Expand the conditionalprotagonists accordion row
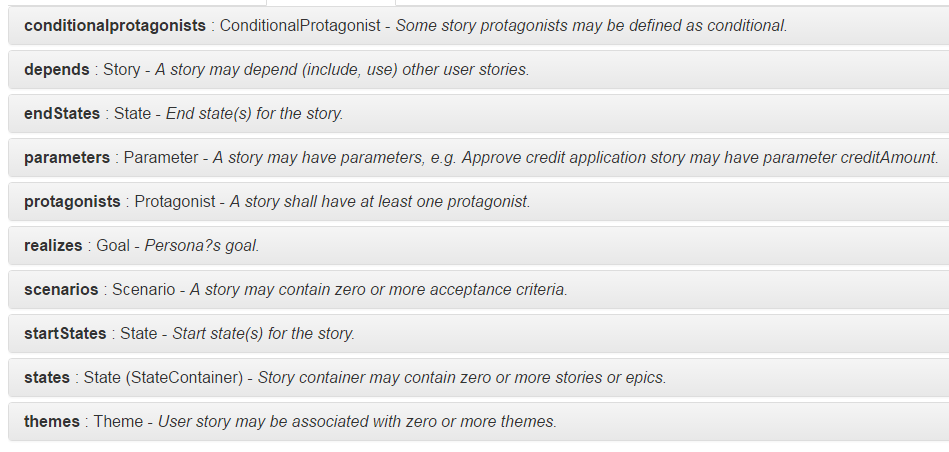Image resolution: width=949 pixels, height=452 pixels. [x=478, y=25]
